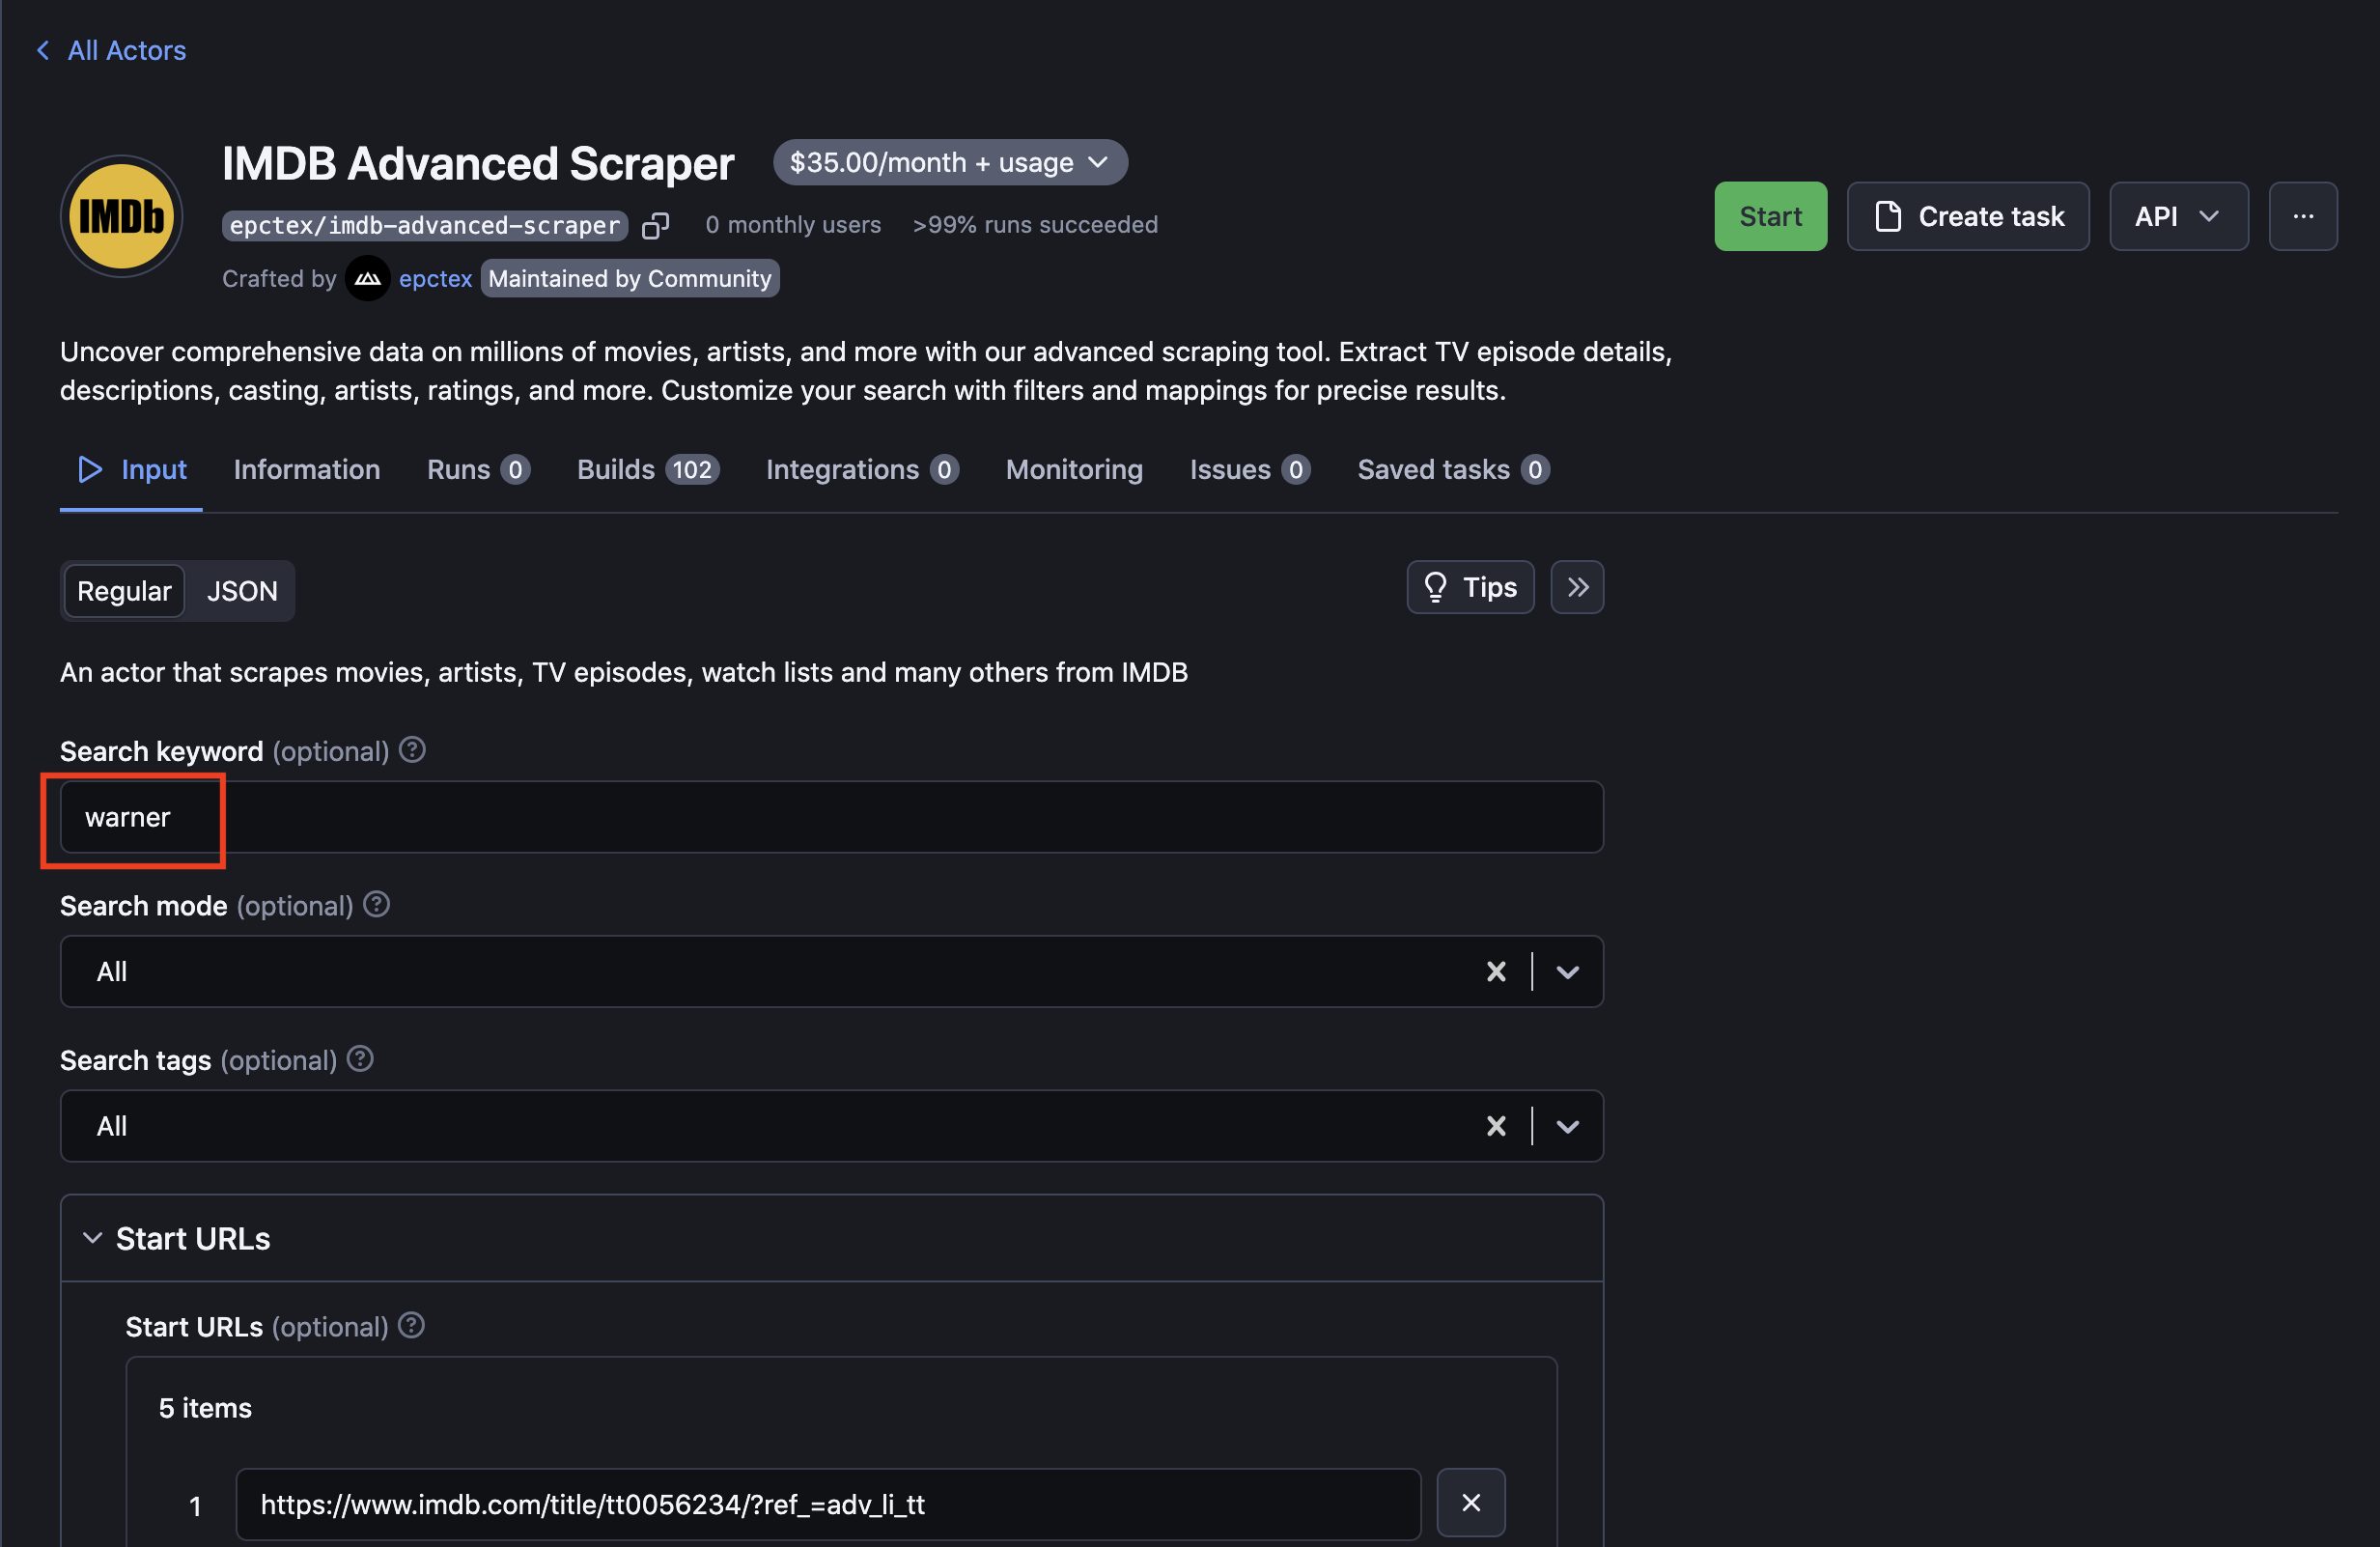2380x1547 pixels.
Task: Click the play icon on Input tab
Action: coord(90,468)
